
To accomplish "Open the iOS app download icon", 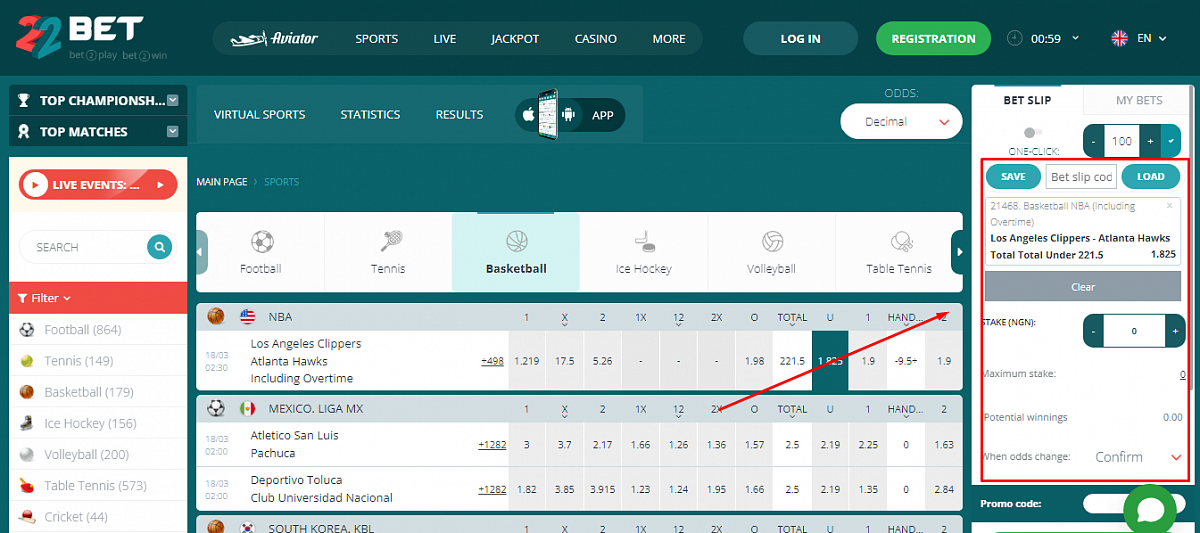I will point(527,115).
